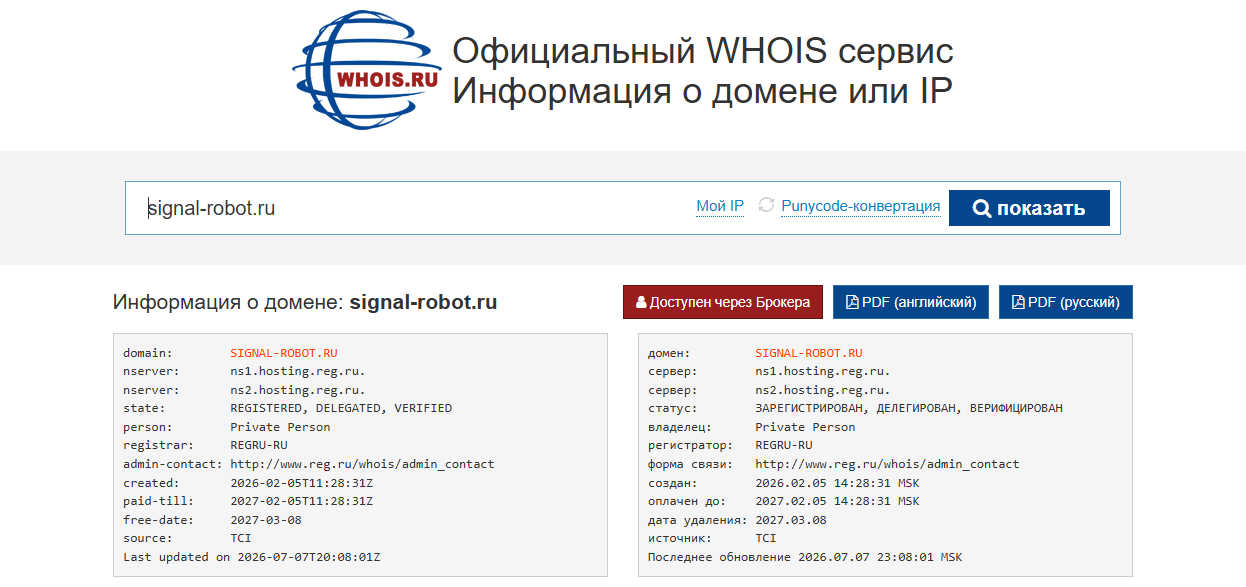Select the created date 2026-02-05T11:28:31Z
Image resolution: width=1246 pixels, height=587 pixels.
(x=301, y=482)
